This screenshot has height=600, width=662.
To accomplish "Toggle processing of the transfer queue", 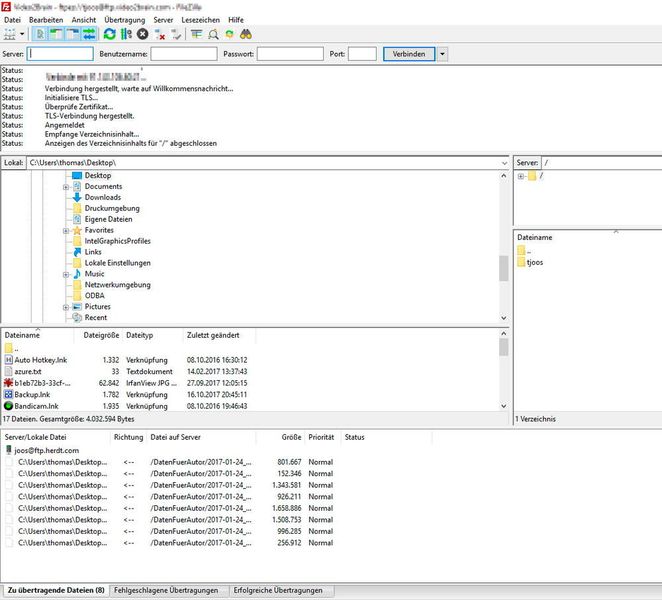I will (x=126, y=34).
